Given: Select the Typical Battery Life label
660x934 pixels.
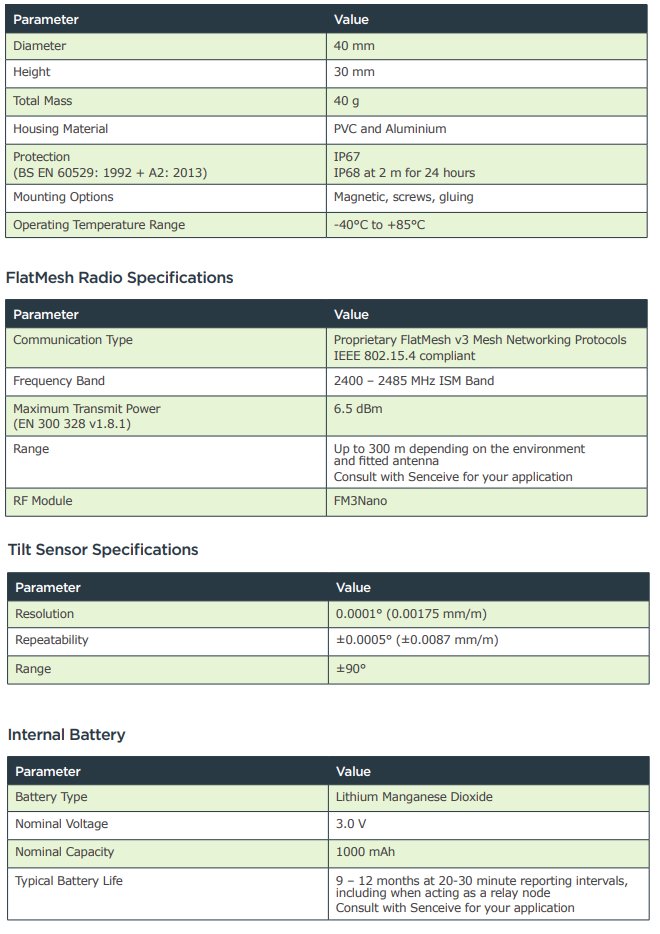Looking at the screenshot, I should pyautogui.click(x=69, y=880).
